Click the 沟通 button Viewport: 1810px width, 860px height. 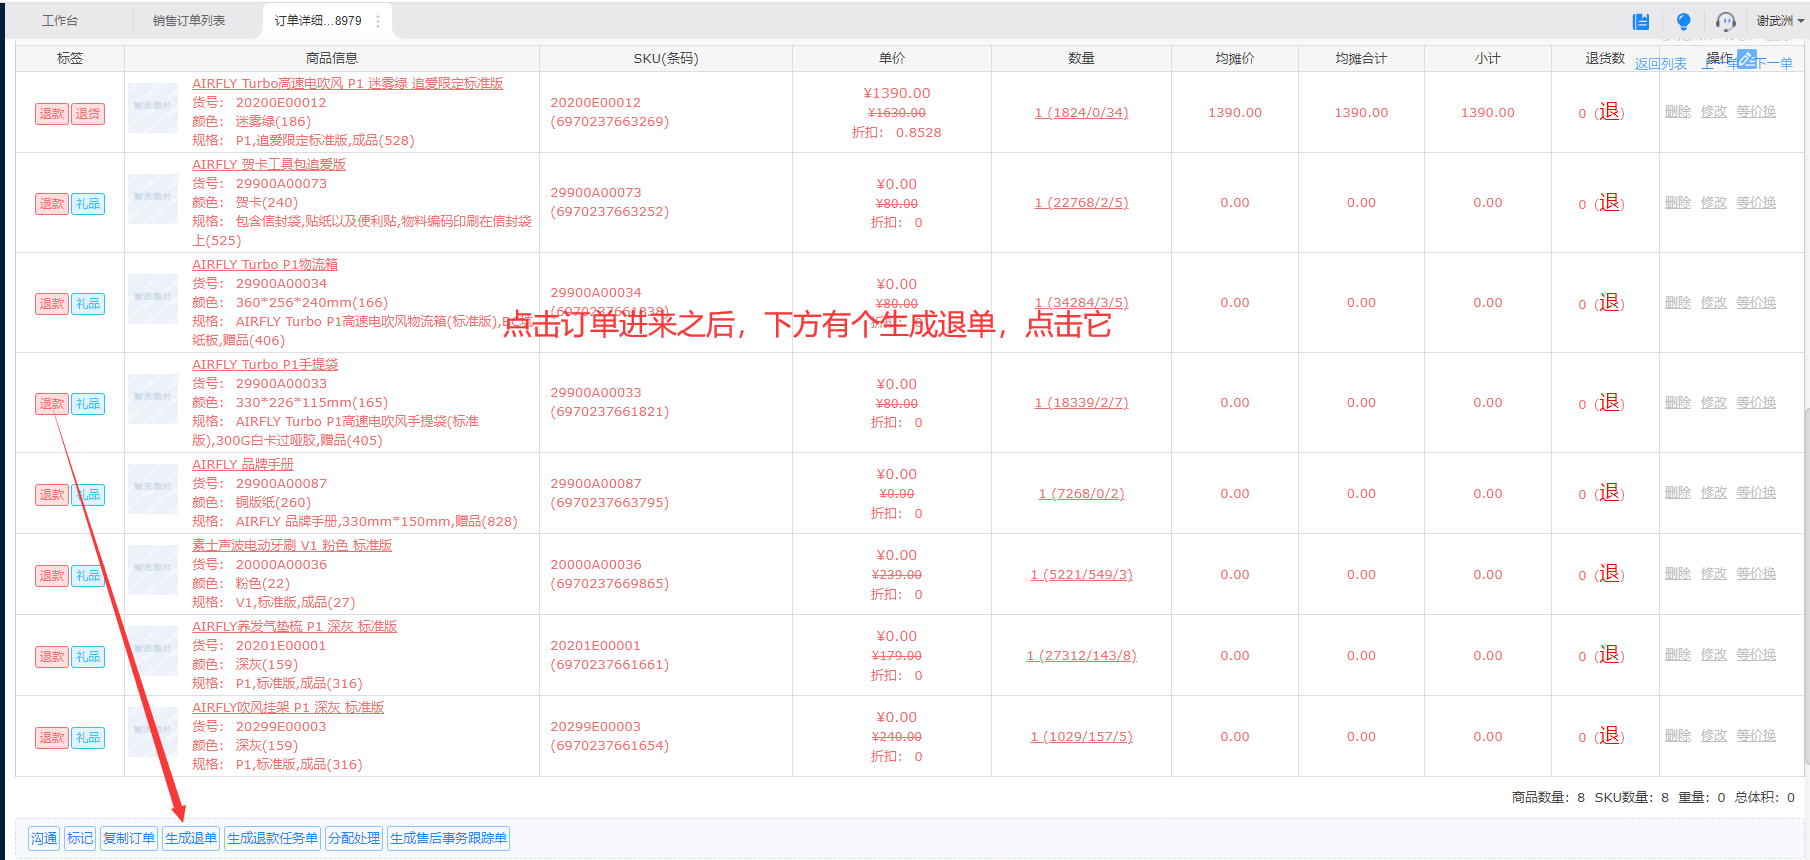(x=44, y=838)
